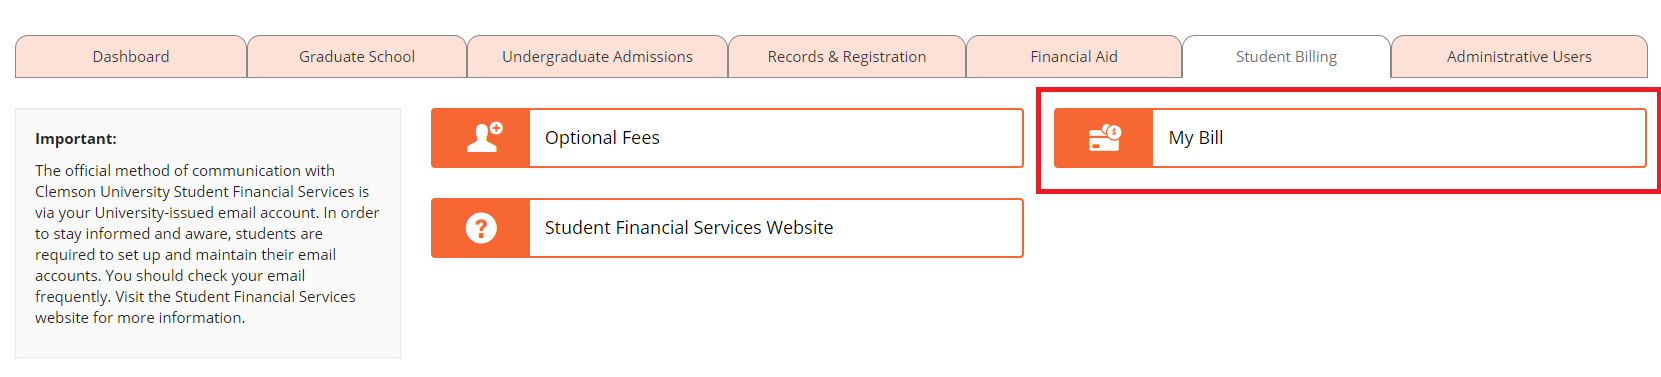
Task: Click empty area of Optional Fees button
Action: click(840, 138)
